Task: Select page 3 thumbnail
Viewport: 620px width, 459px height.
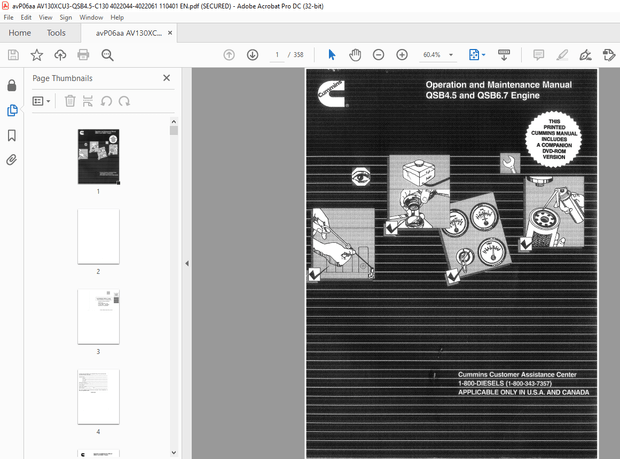Action: click(98, 317)
